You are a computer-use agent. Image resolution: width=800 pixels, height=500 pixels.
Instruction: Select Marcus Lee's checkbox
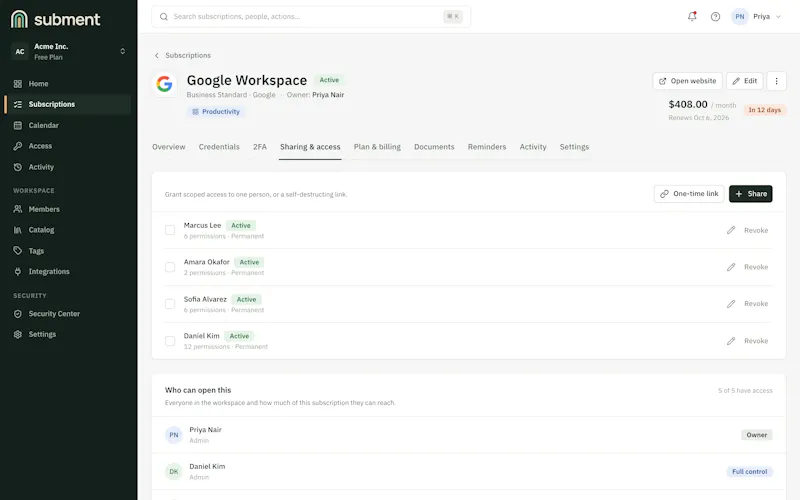click(170, 231)
